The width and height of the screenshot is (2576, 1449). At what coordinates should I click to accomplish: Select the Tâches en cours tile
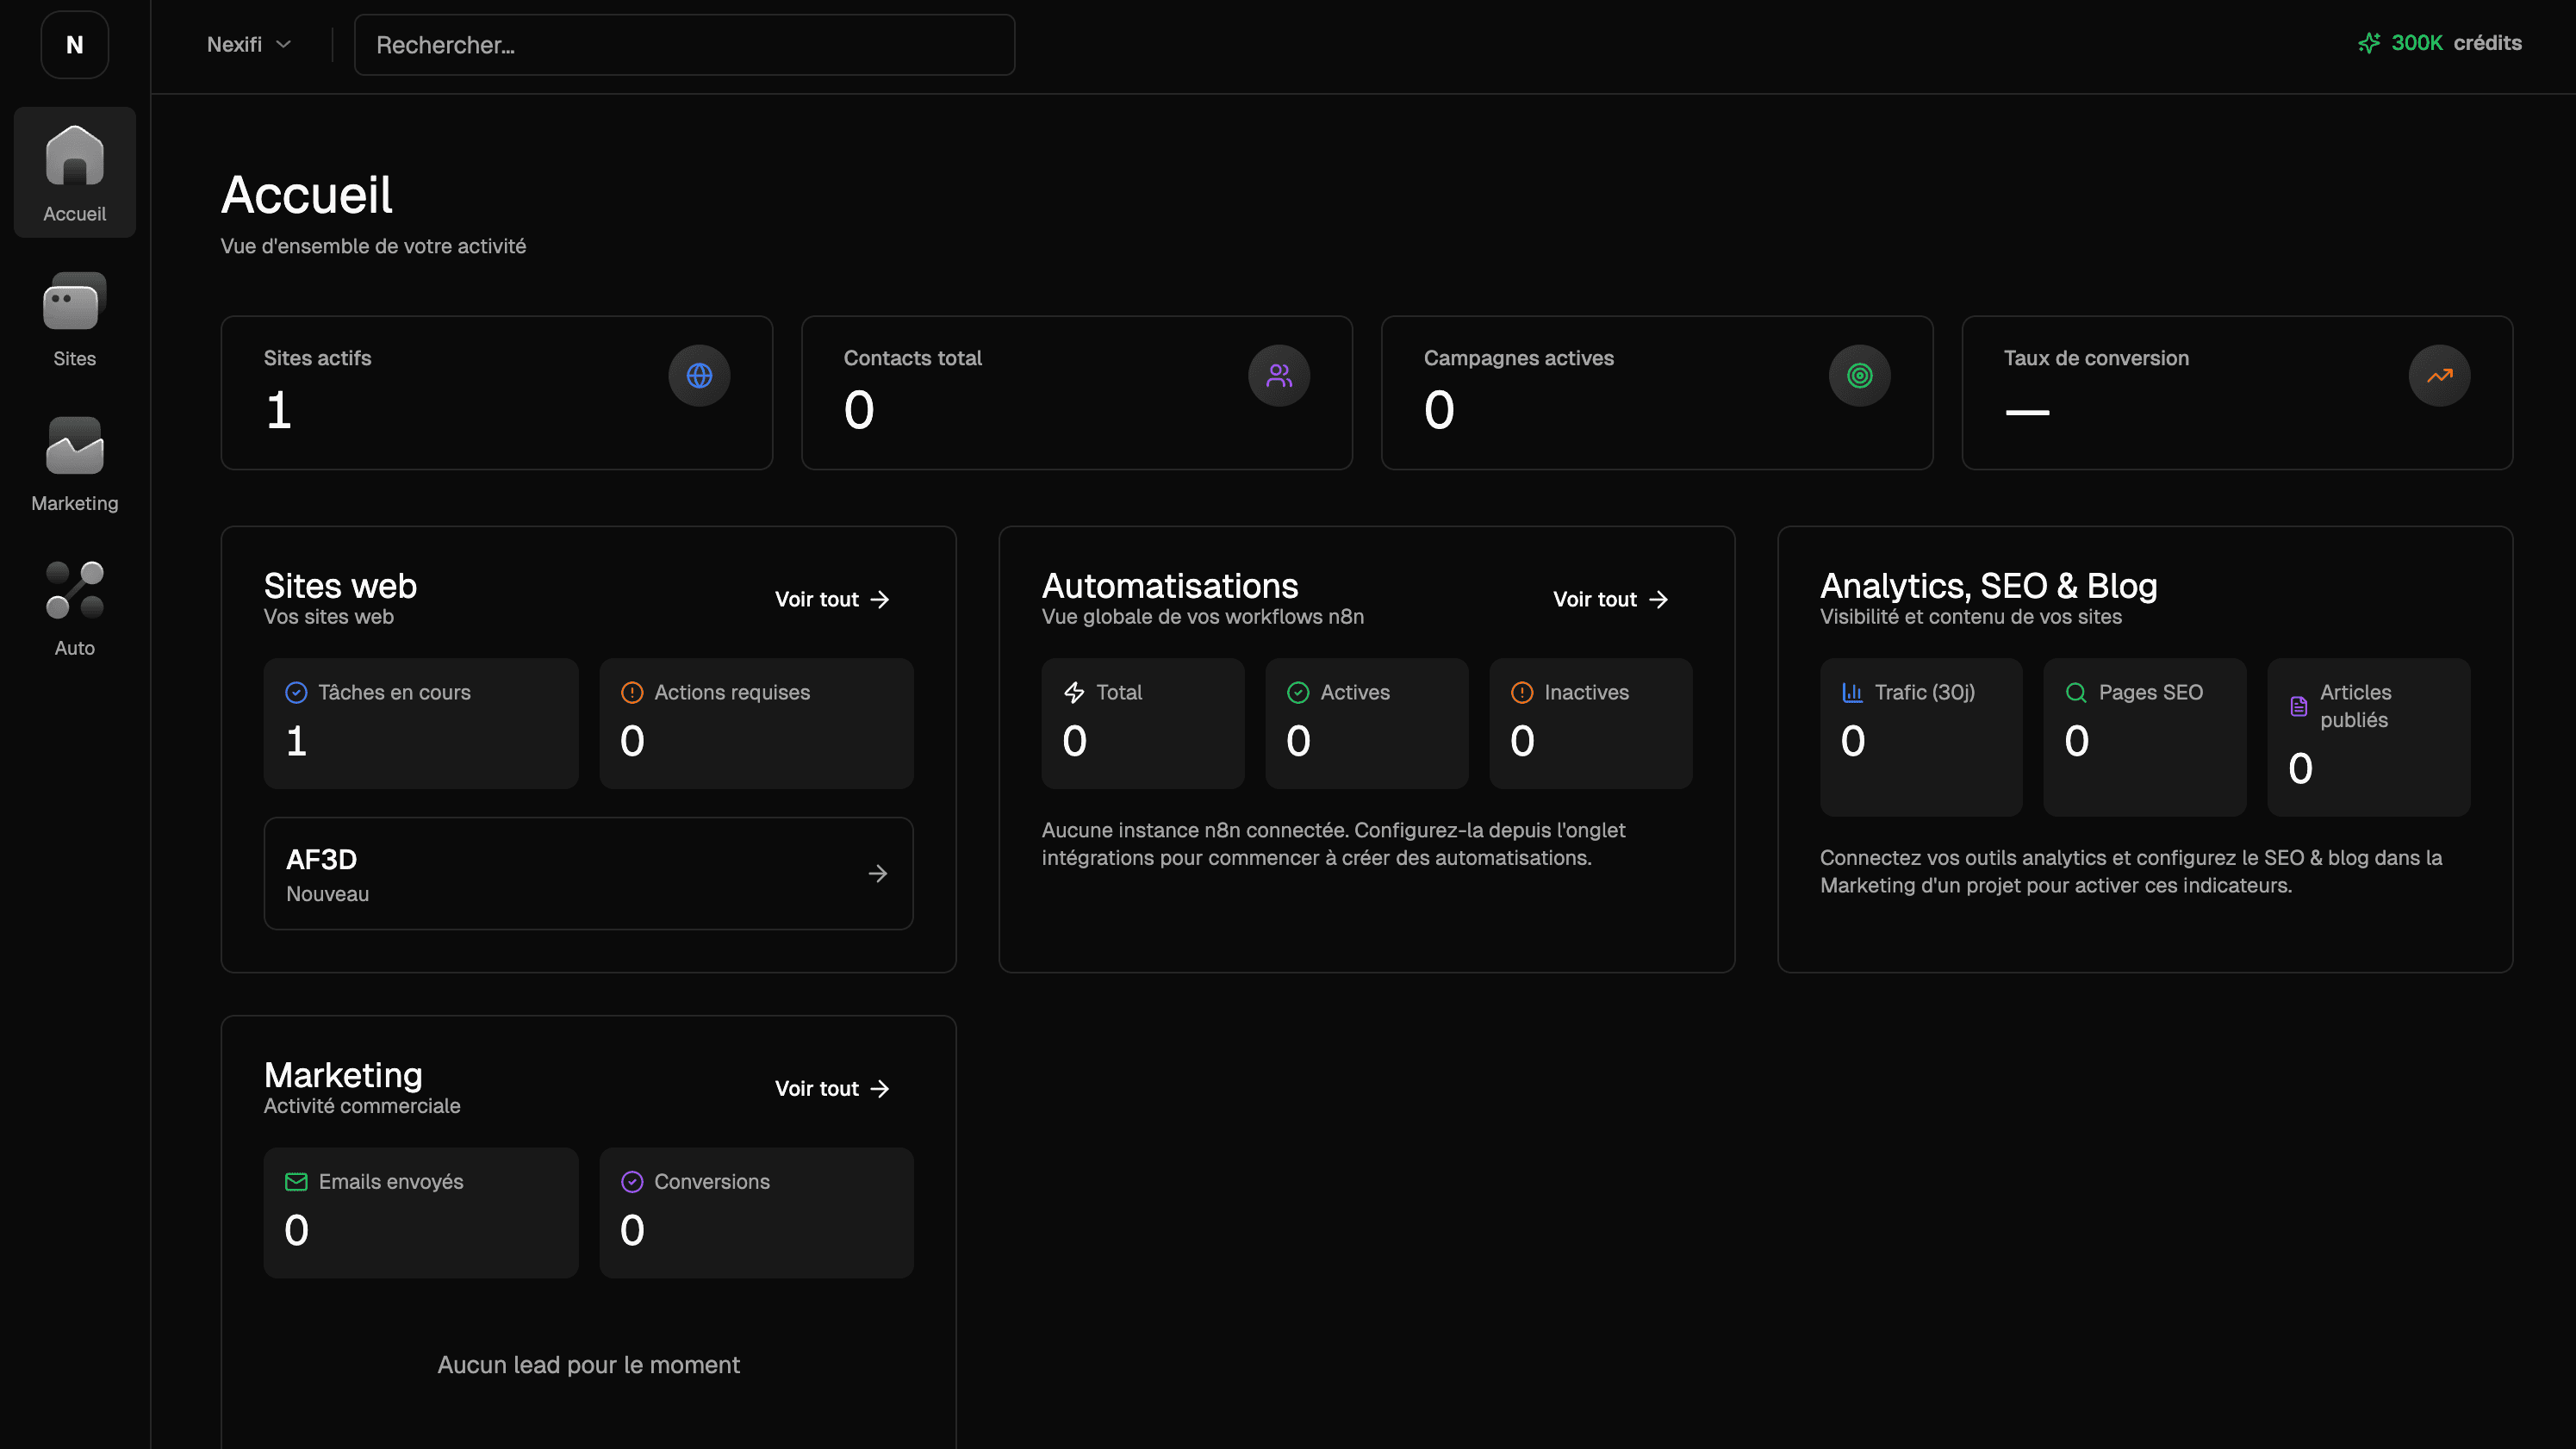coord(420,722)
